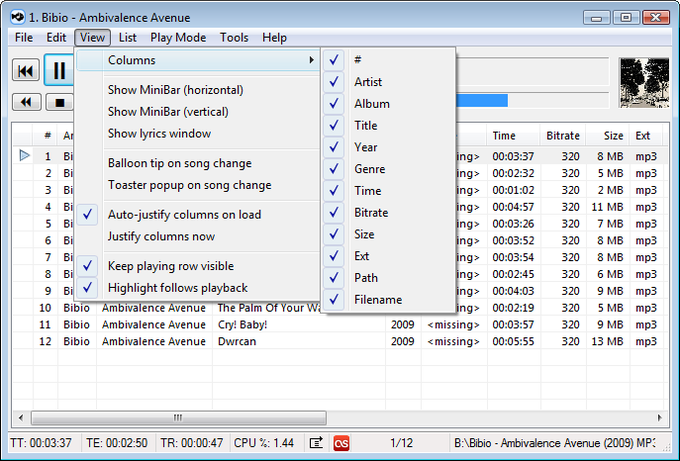Choose Justify columns now

(x=198, y=236)
